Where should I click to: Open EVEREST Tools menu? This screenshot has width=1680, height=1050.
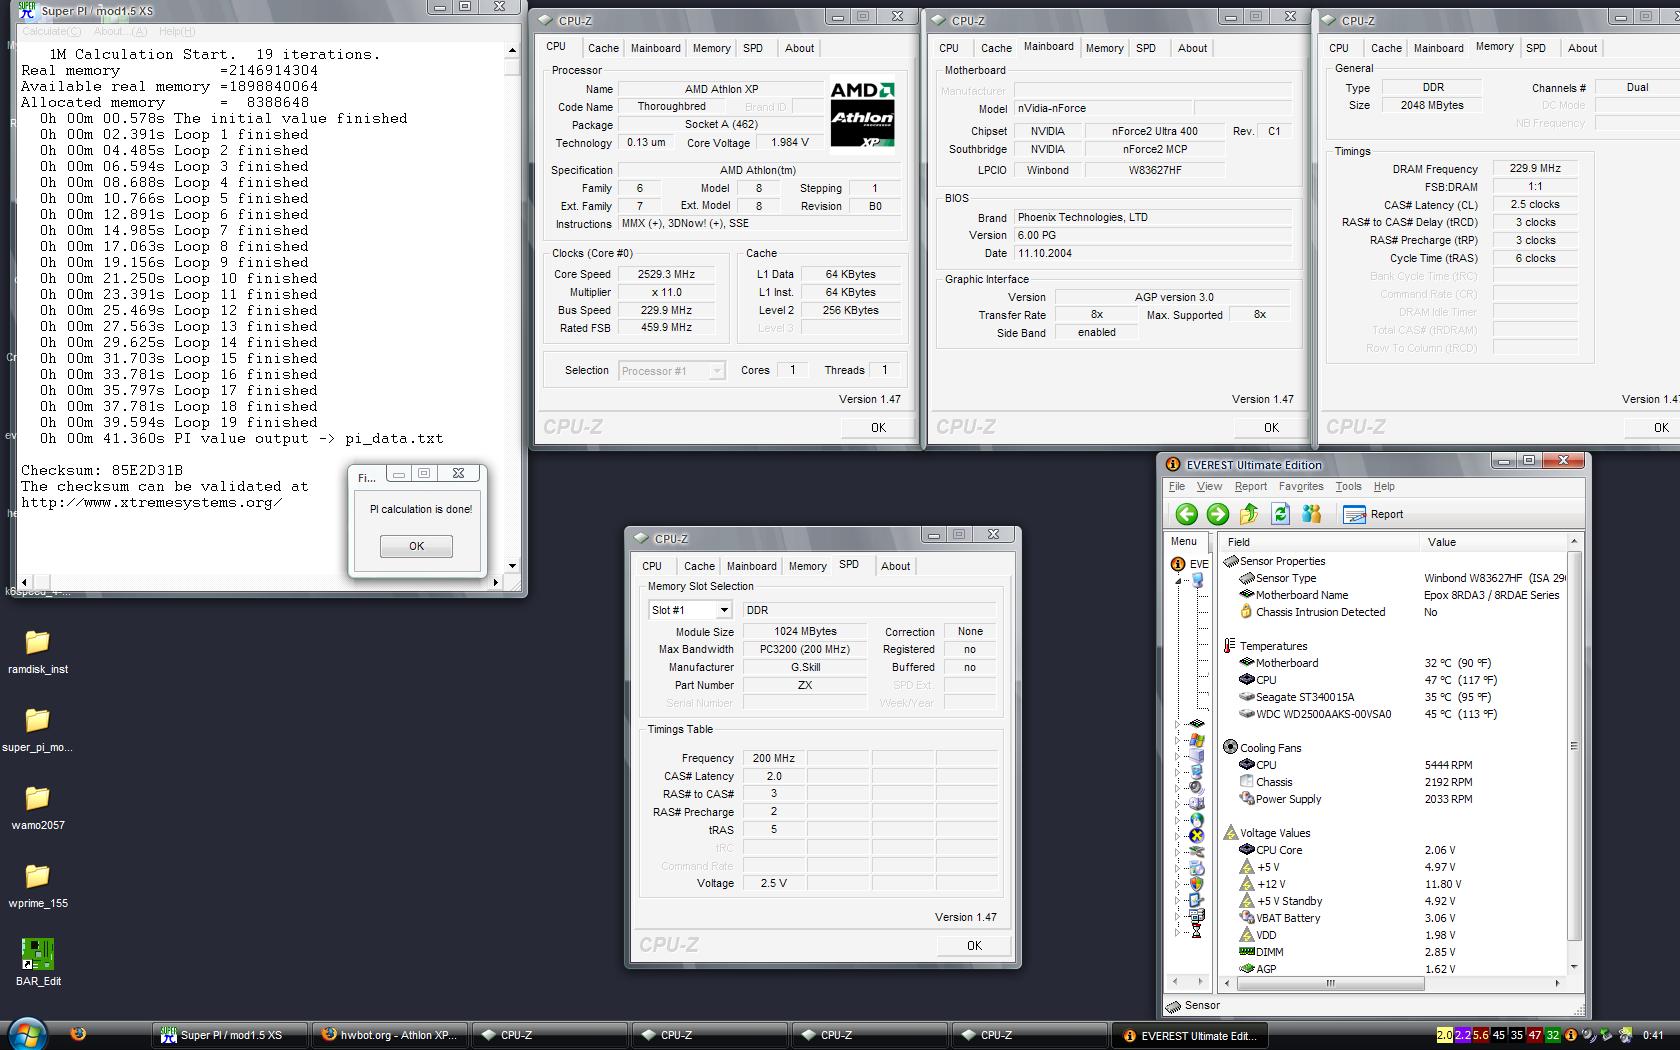1348,486
